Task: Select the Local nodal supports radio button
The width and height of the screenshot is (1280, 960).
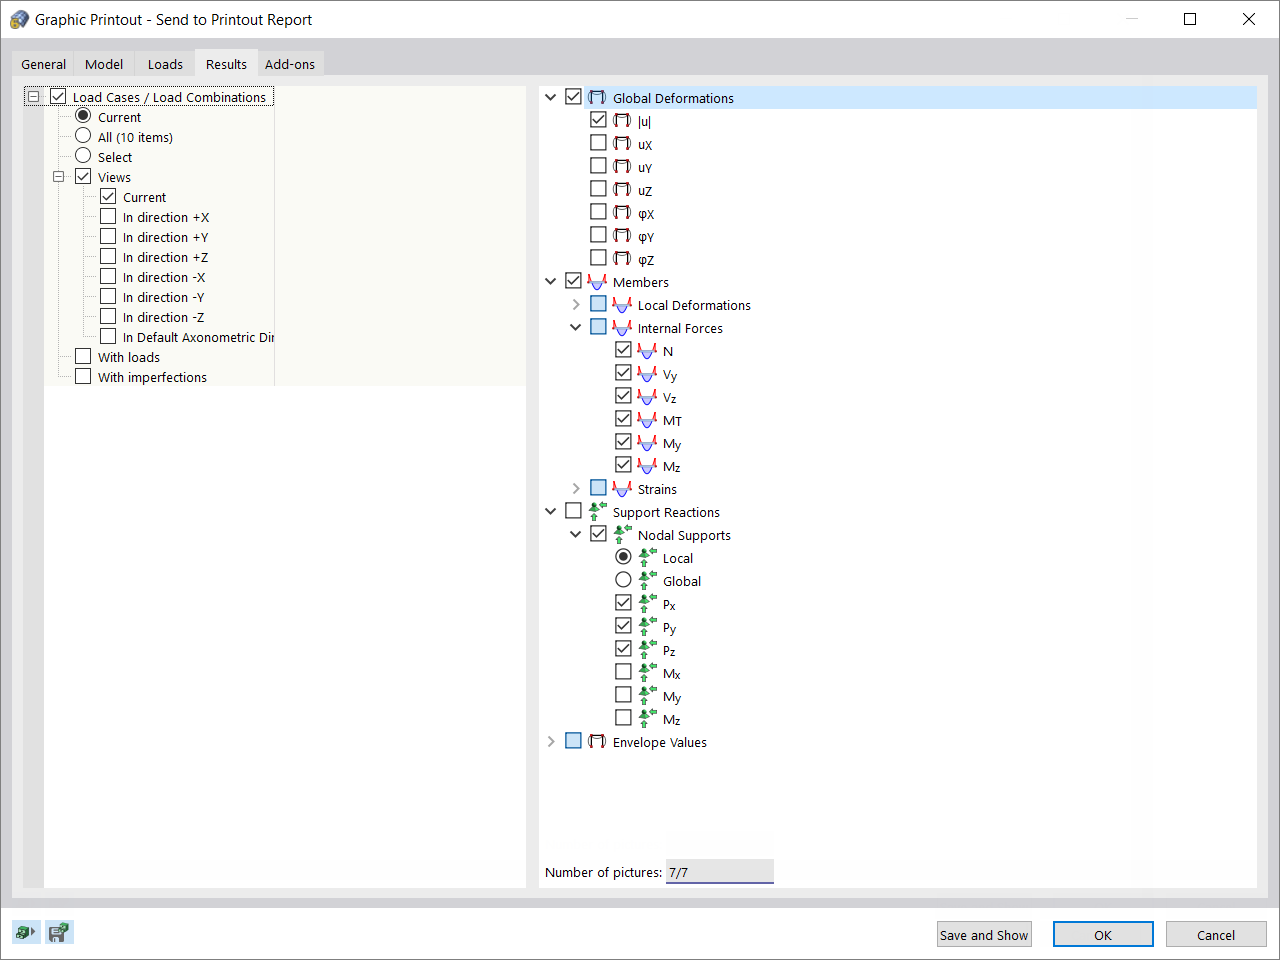Action: click(623, 557)
